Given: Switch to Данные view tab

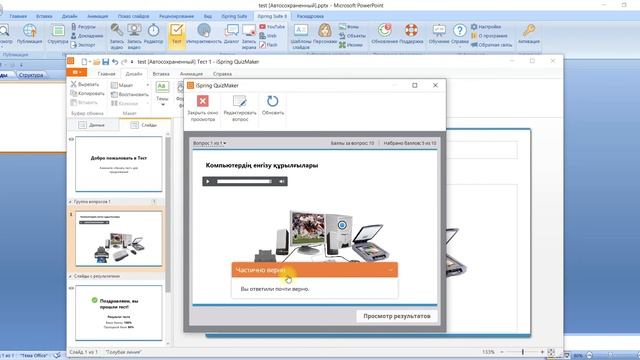Looking at the screenshot, I should [92, 125].
